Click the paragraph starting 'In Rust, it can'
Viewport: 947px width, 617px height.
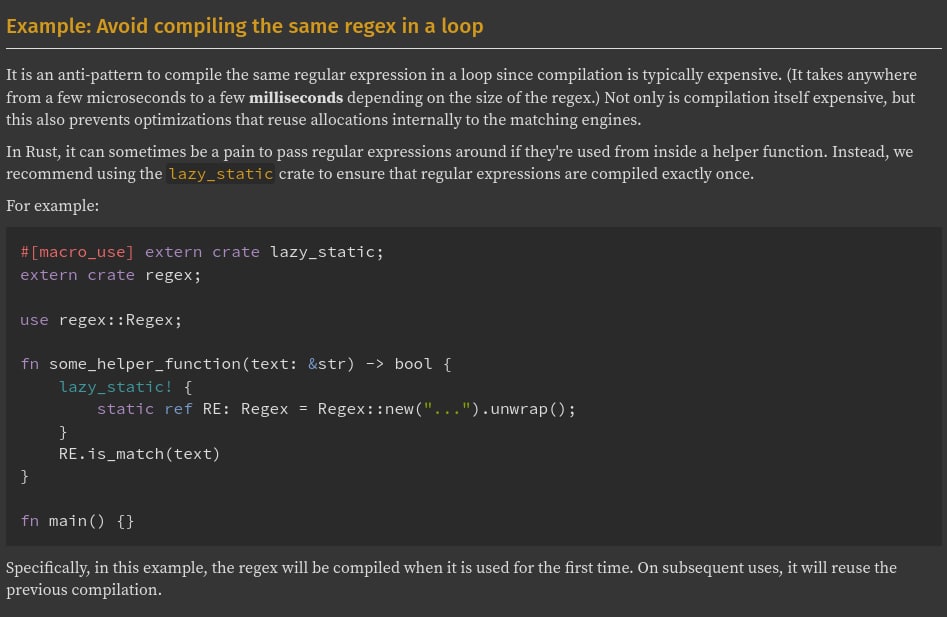coord(460,163)
